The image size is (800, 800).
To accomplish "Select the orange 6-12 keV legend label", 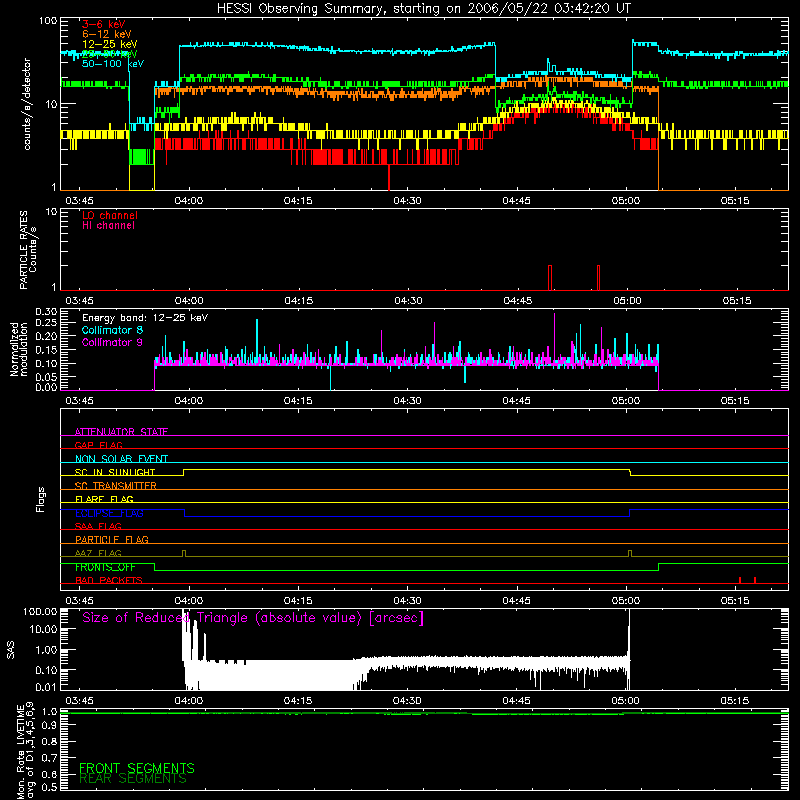I will tap(107, 34).
